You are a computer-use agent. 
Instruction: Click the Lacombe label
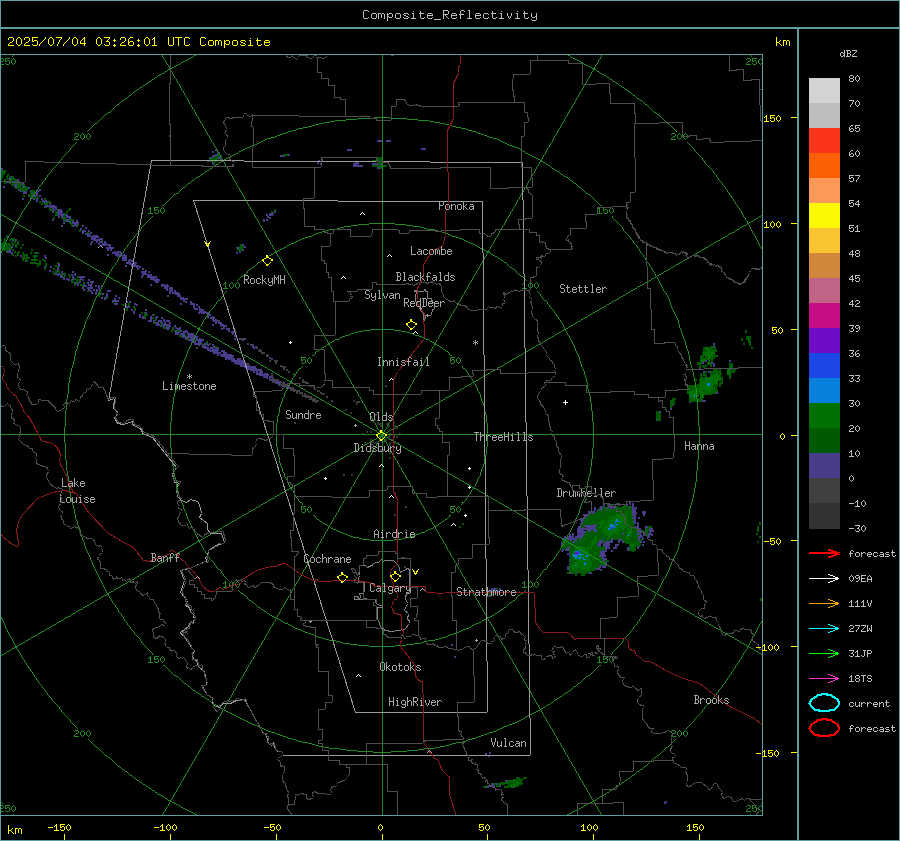click(431, 251)
